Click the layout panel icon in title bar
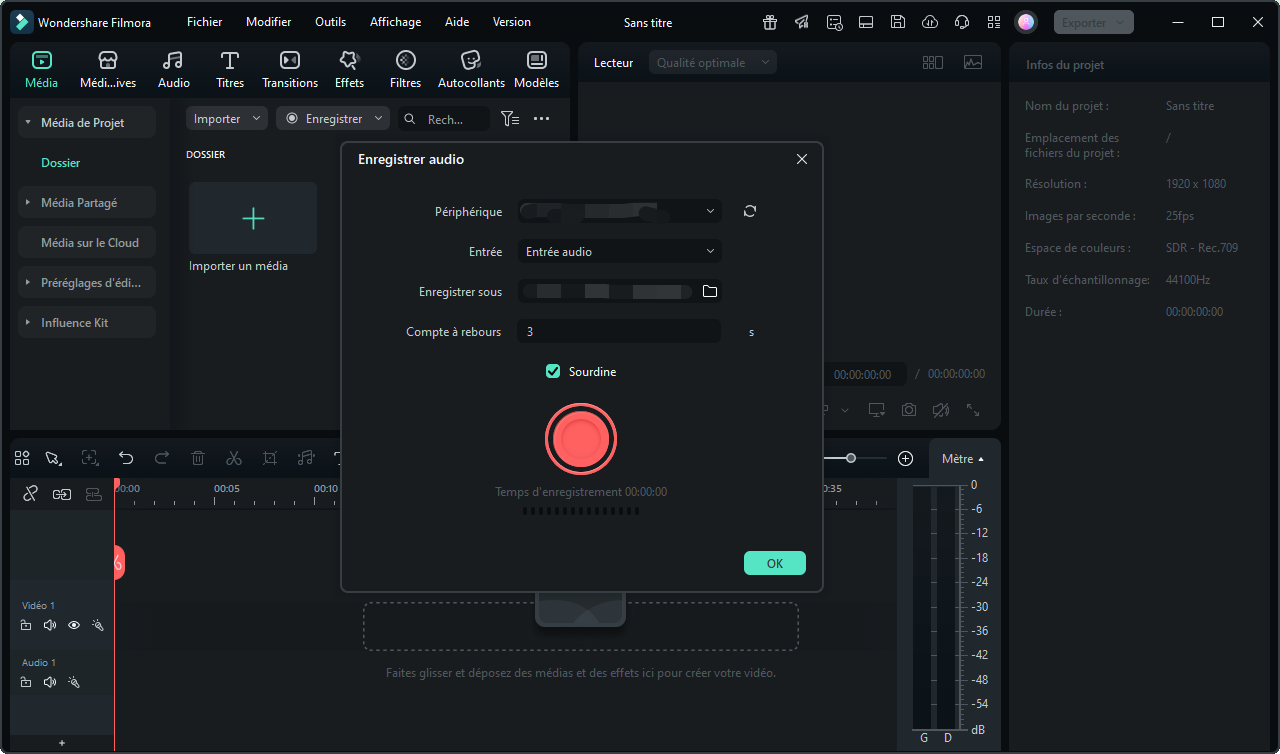The width and height of the screenshot is (1280, 754). click(866, 22)
